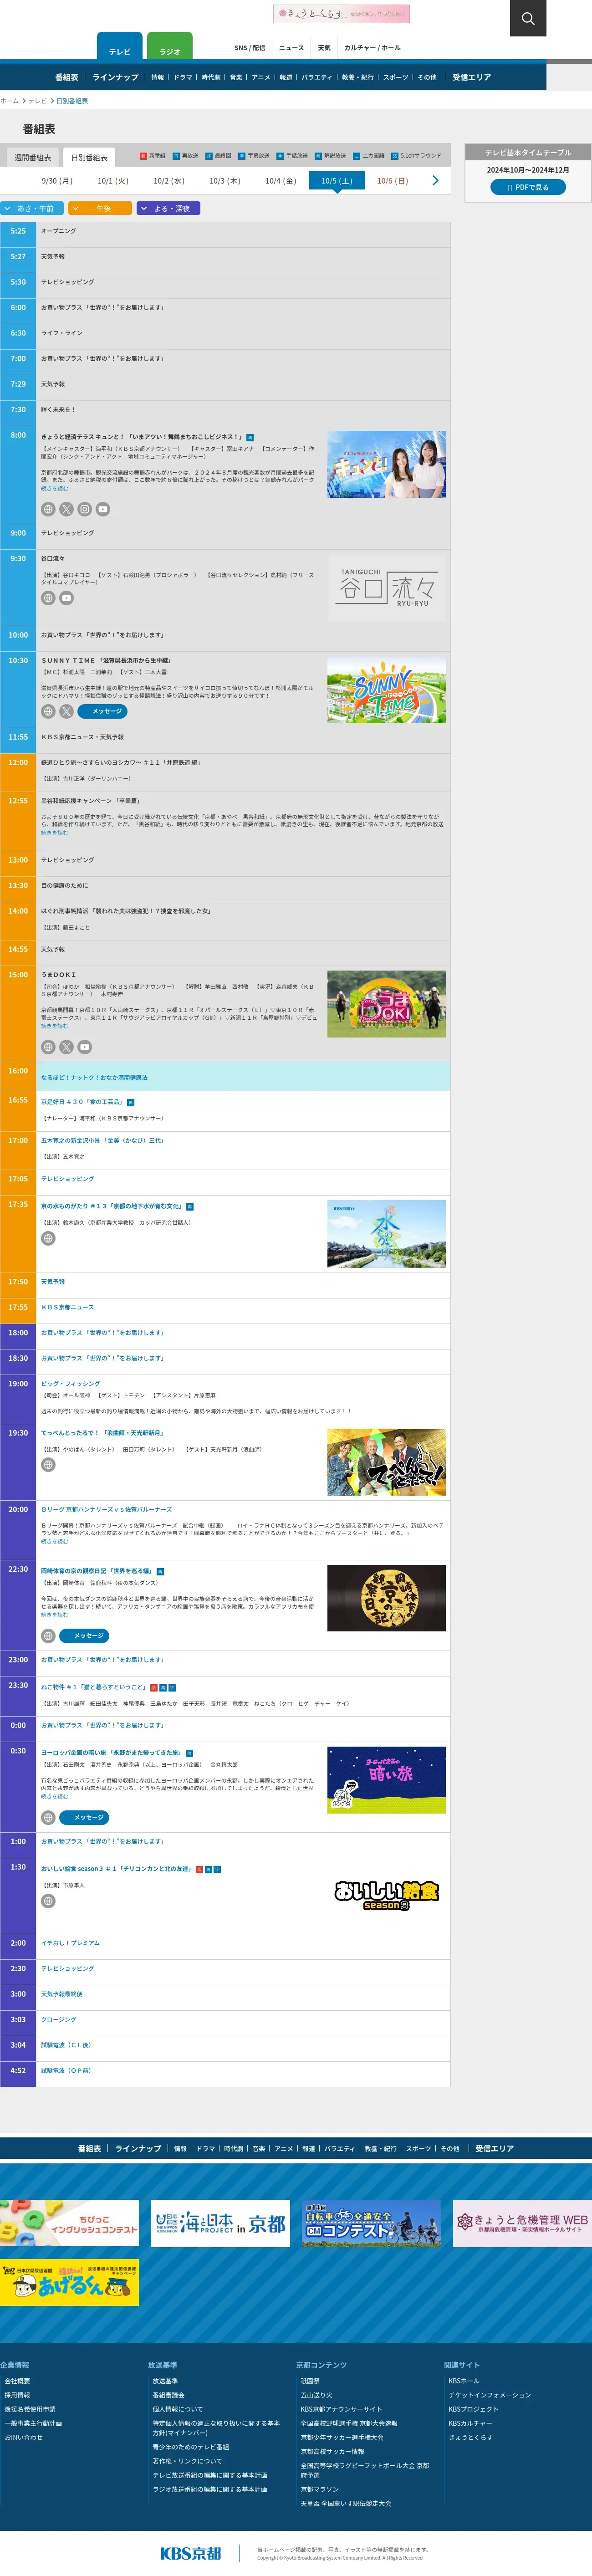
Task: Open the ちびっこイングリッシュコンテスト banner
Action: (69, 2223)
